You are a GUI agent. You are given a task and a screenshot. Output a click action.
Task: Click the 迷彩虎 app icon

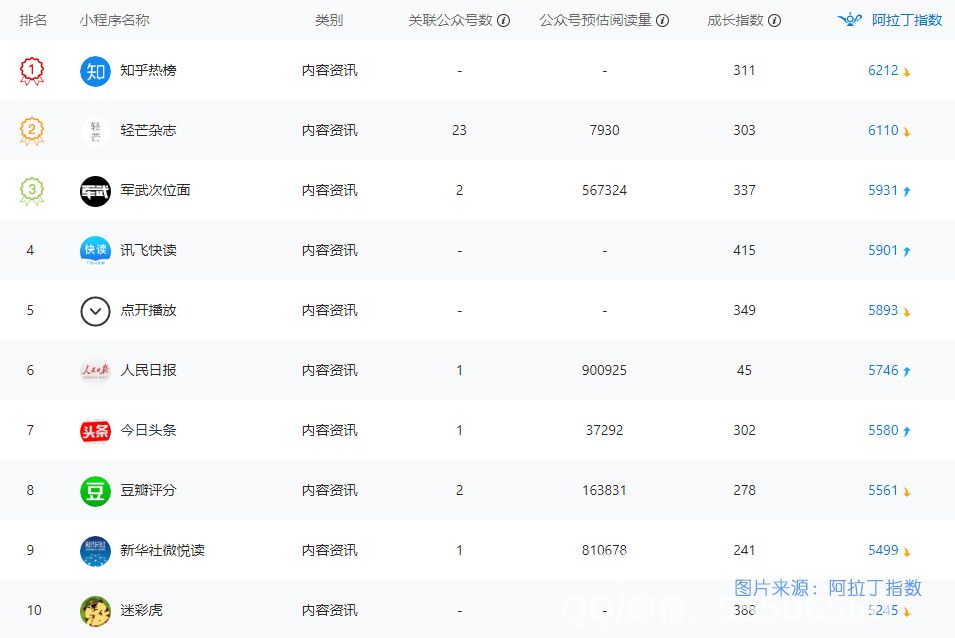[x=95, y=611]
